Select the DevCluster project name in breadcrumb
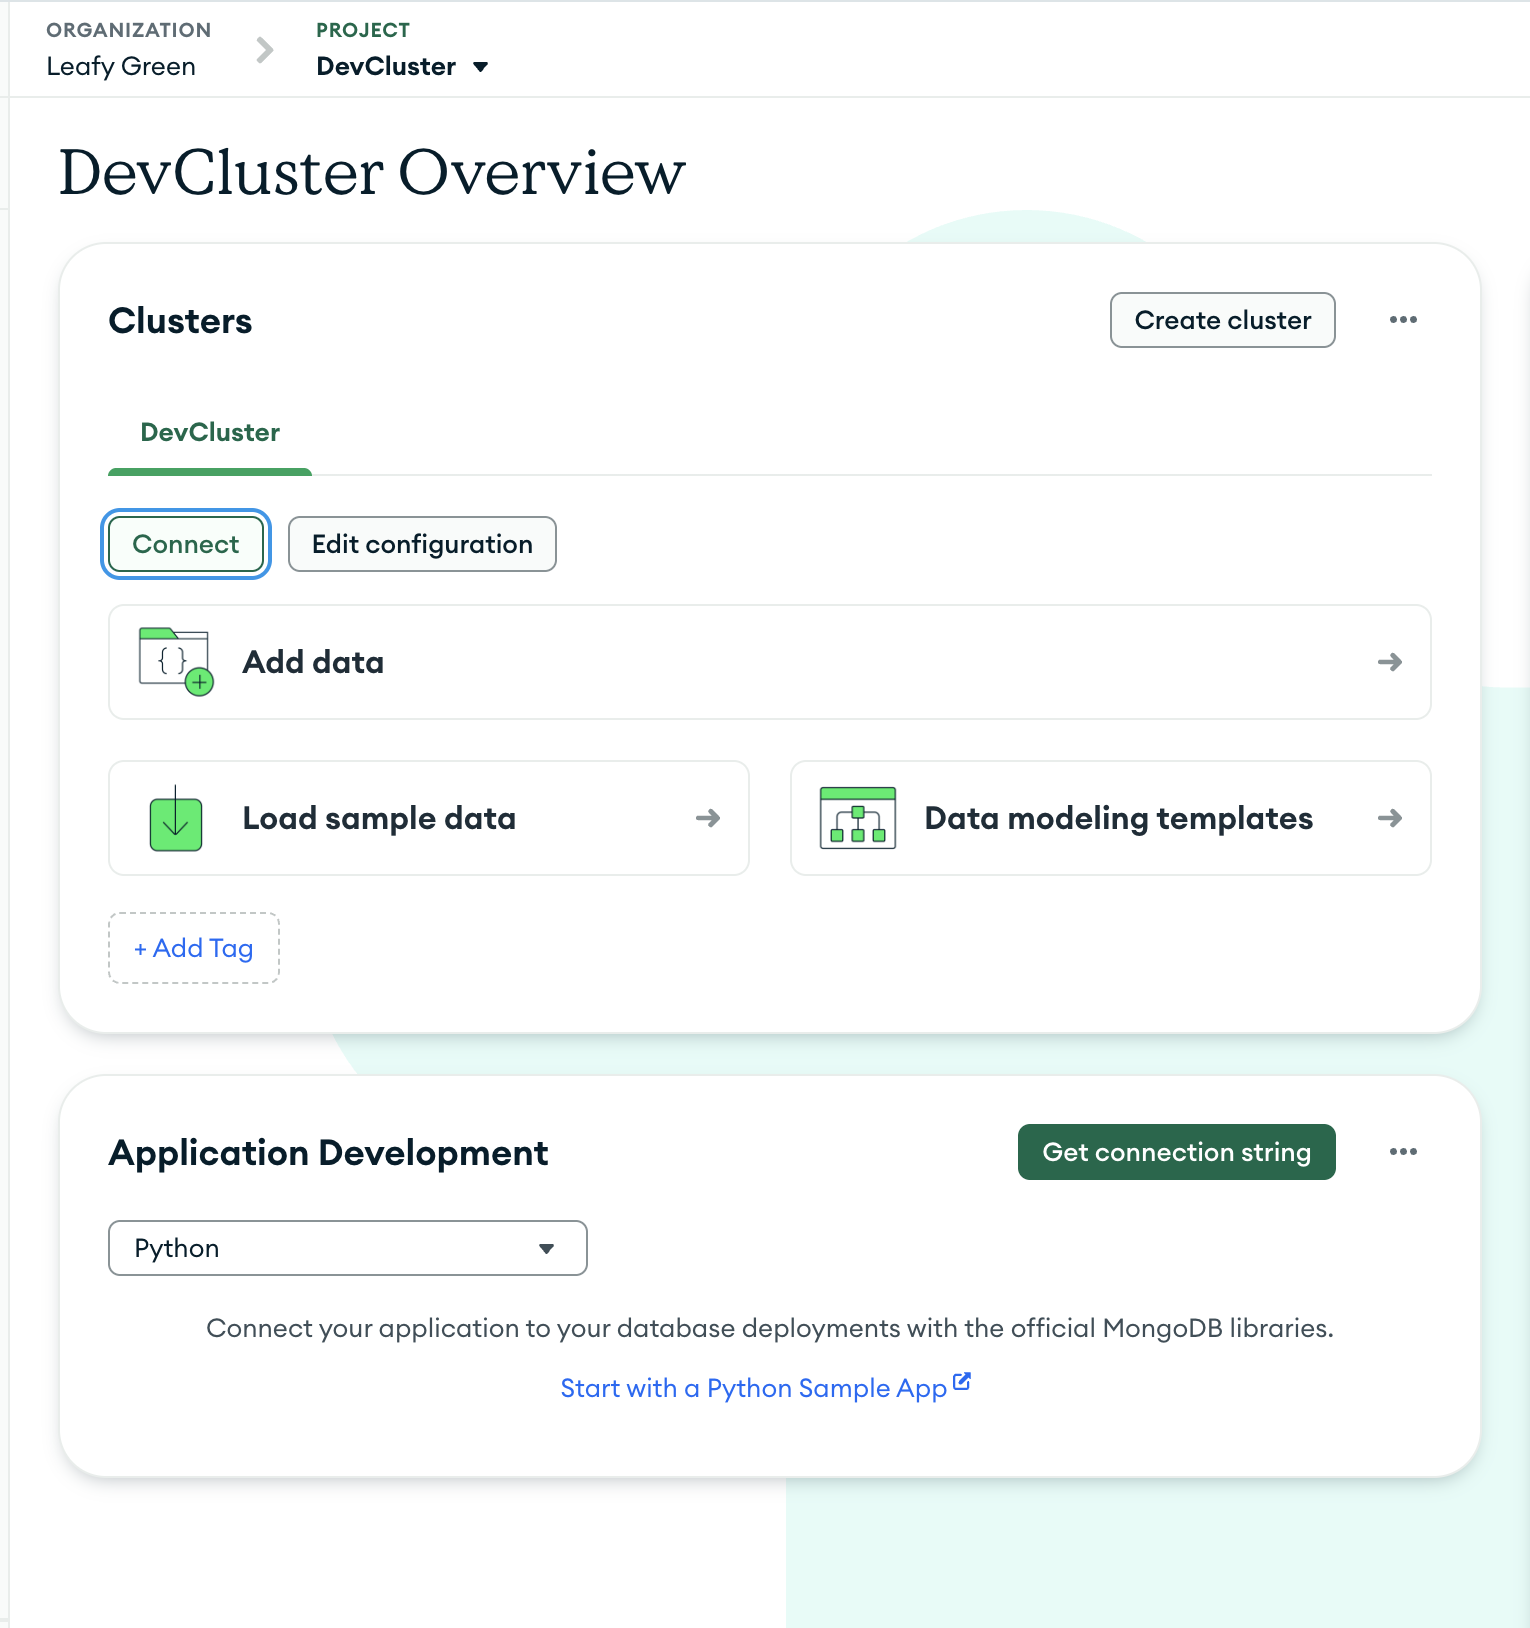 (386, 67)
